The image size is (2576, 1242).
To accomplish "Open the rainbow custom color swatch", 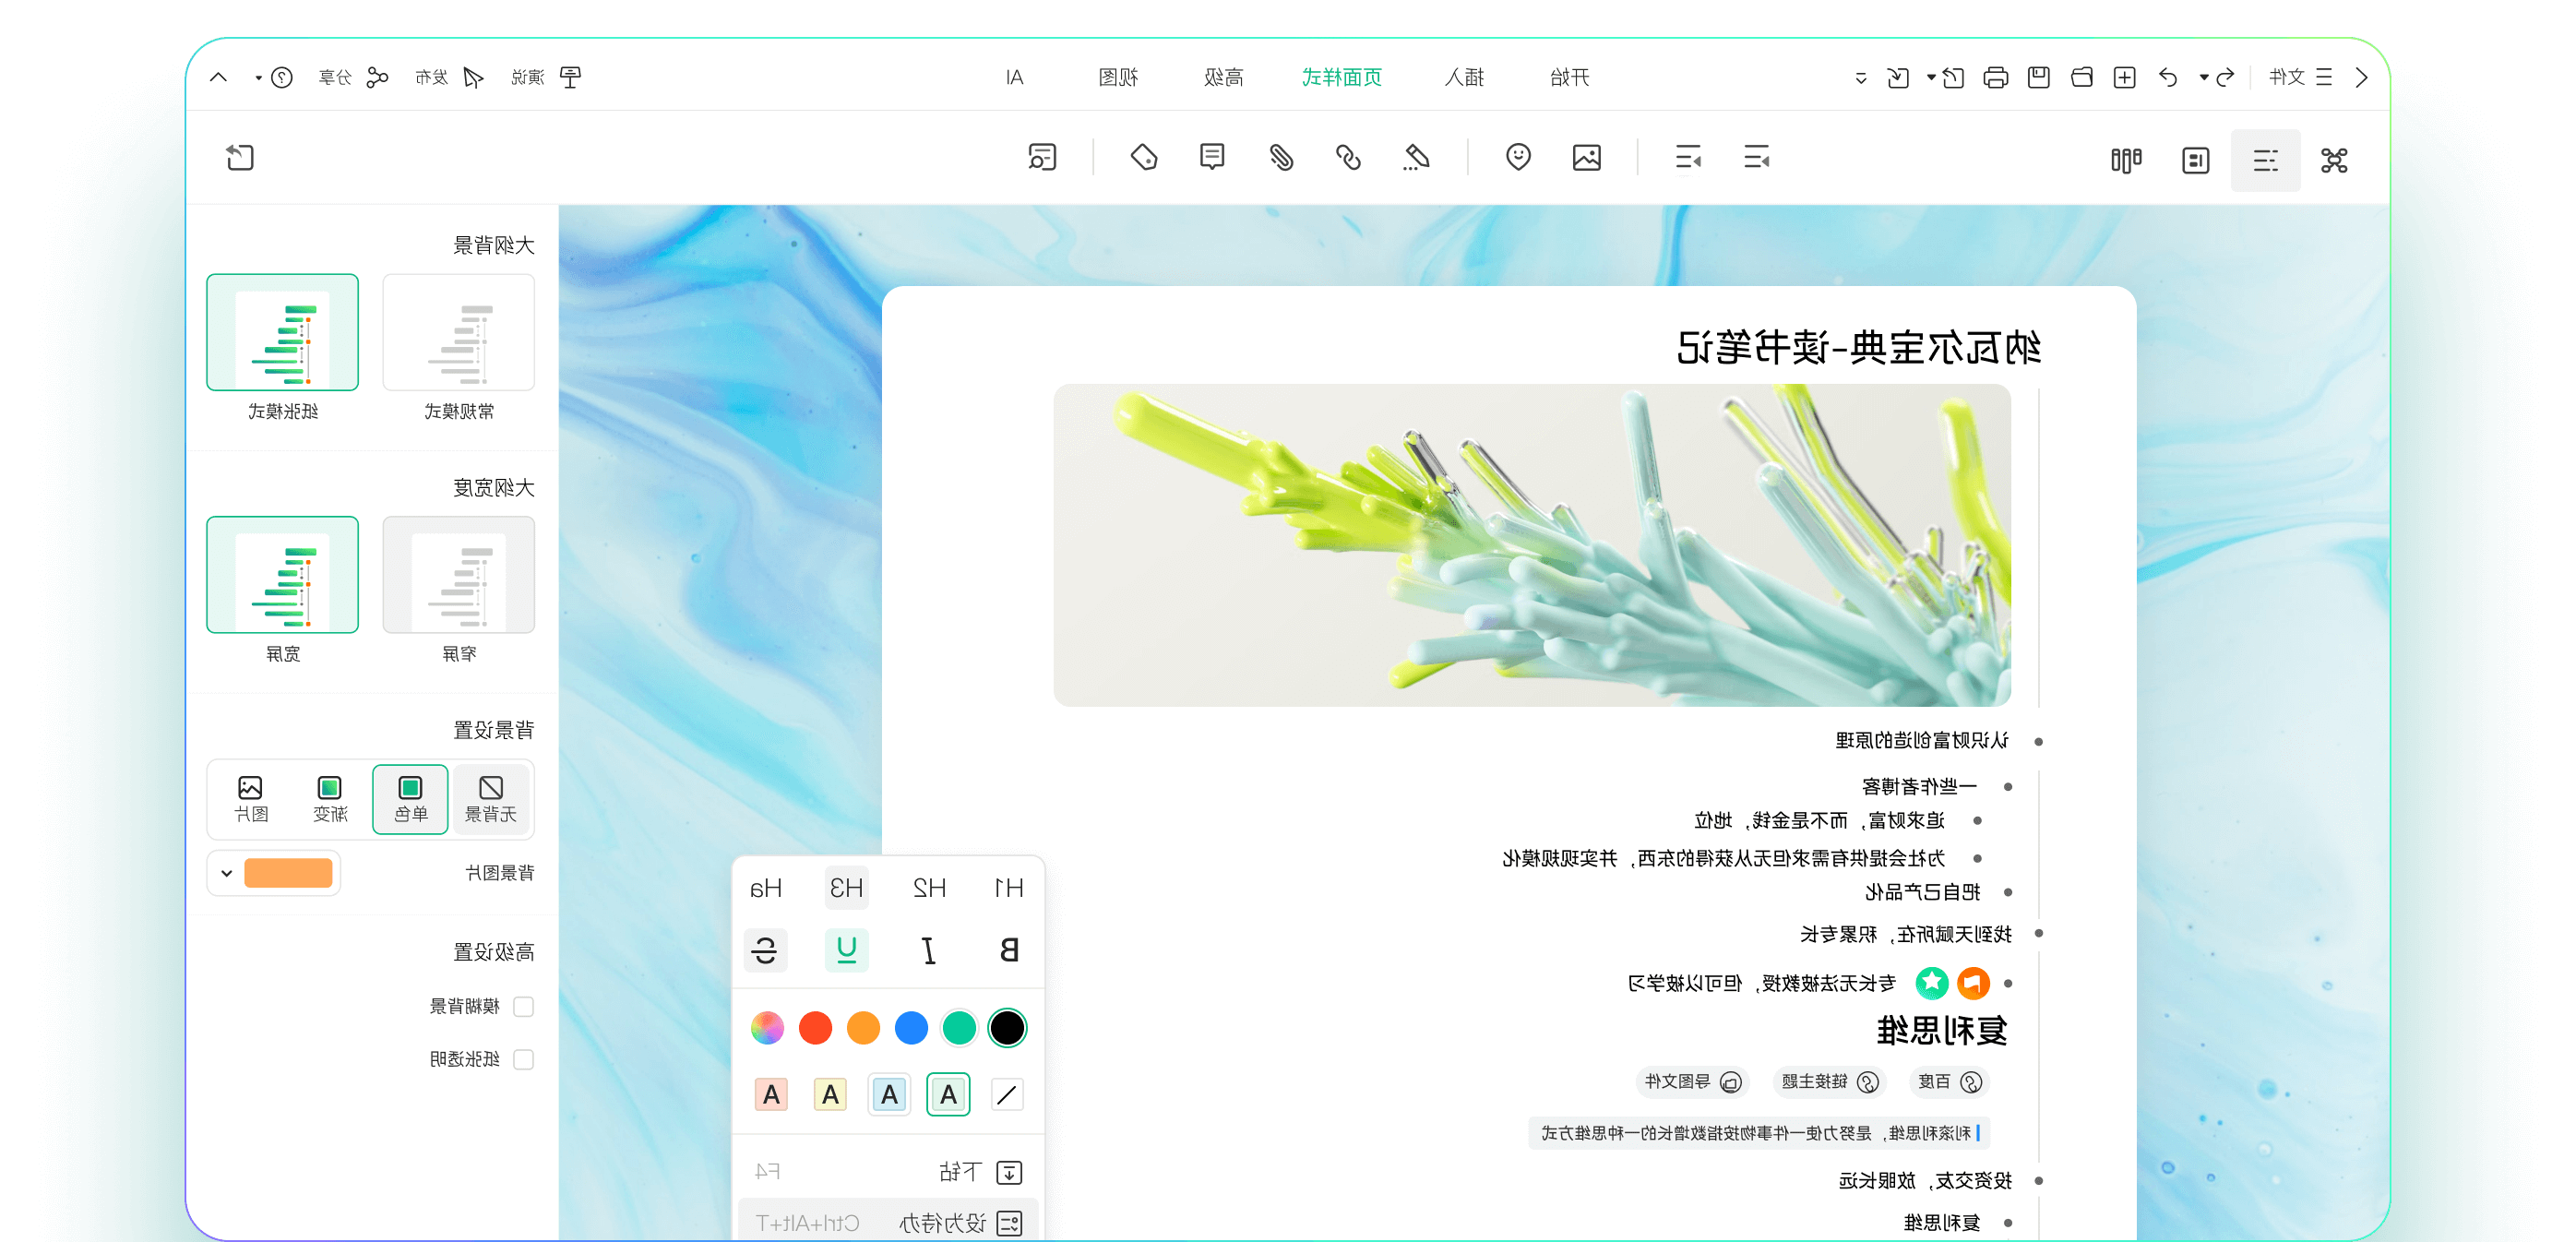I will click(x=767, y=1027).
